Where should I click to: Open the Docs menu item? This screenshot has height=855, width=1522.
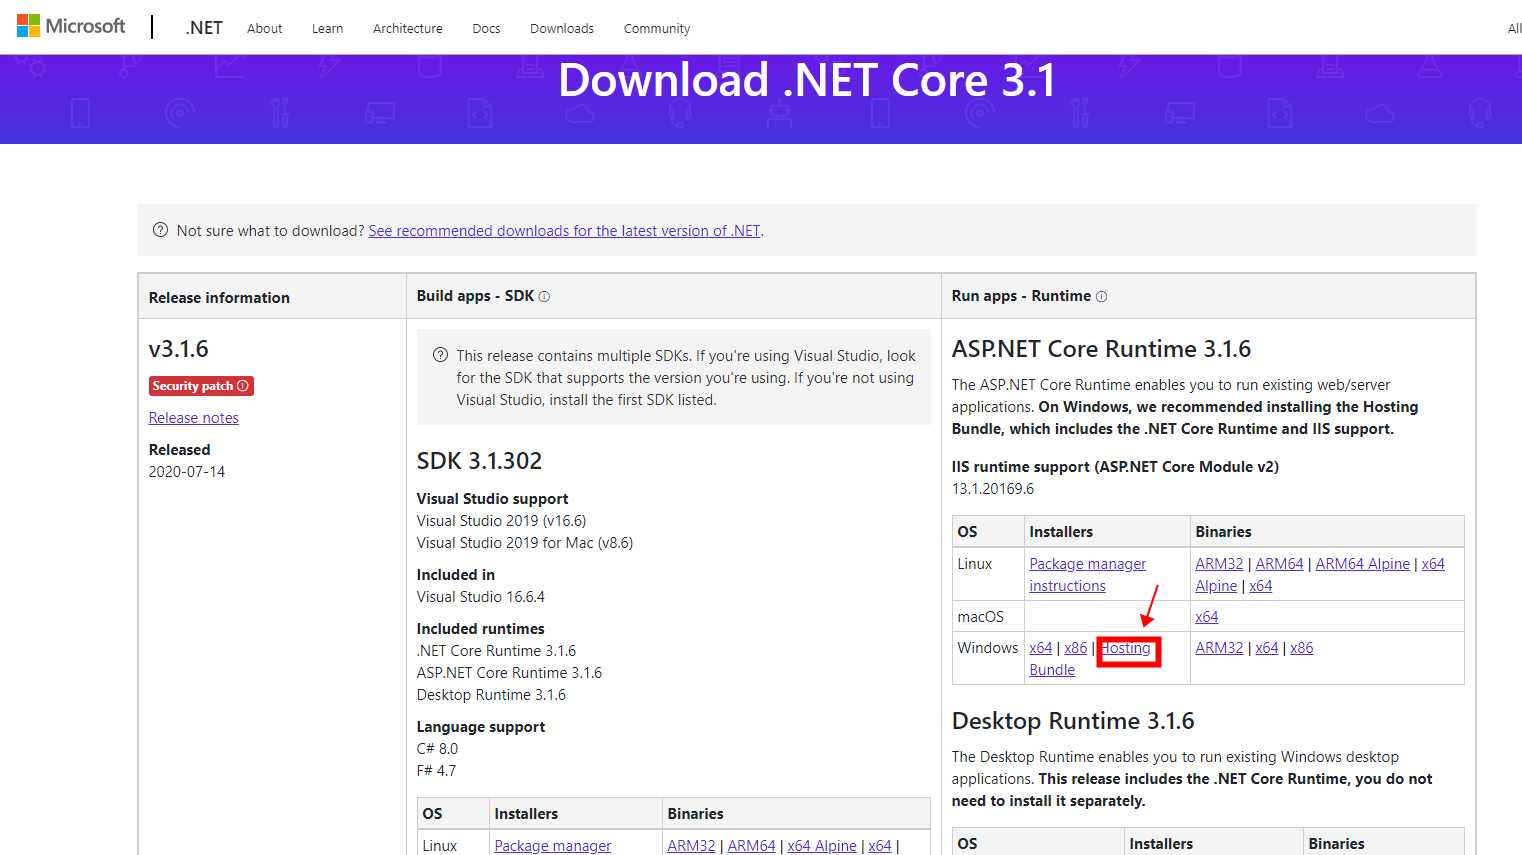pos(486,29)
